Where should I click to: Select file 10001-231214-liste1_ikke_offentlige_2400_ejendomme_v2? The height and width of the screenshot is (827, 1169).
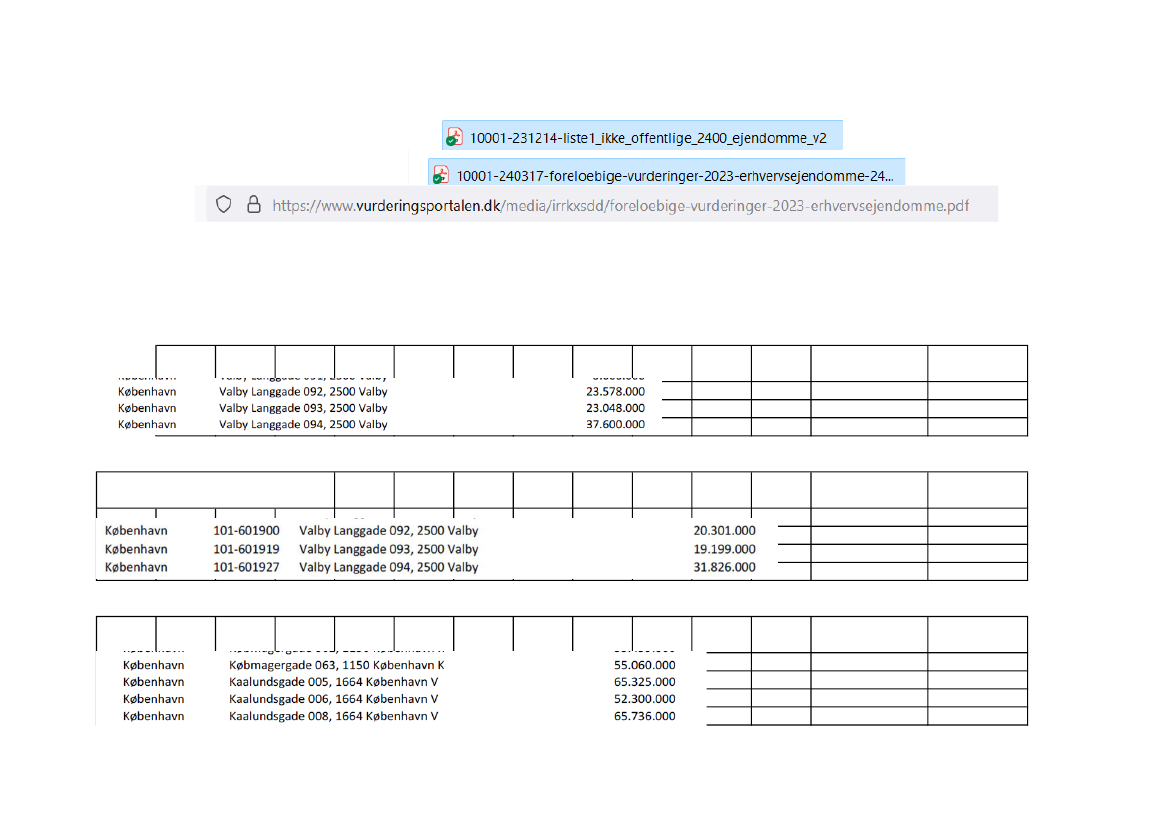point(648,137)
